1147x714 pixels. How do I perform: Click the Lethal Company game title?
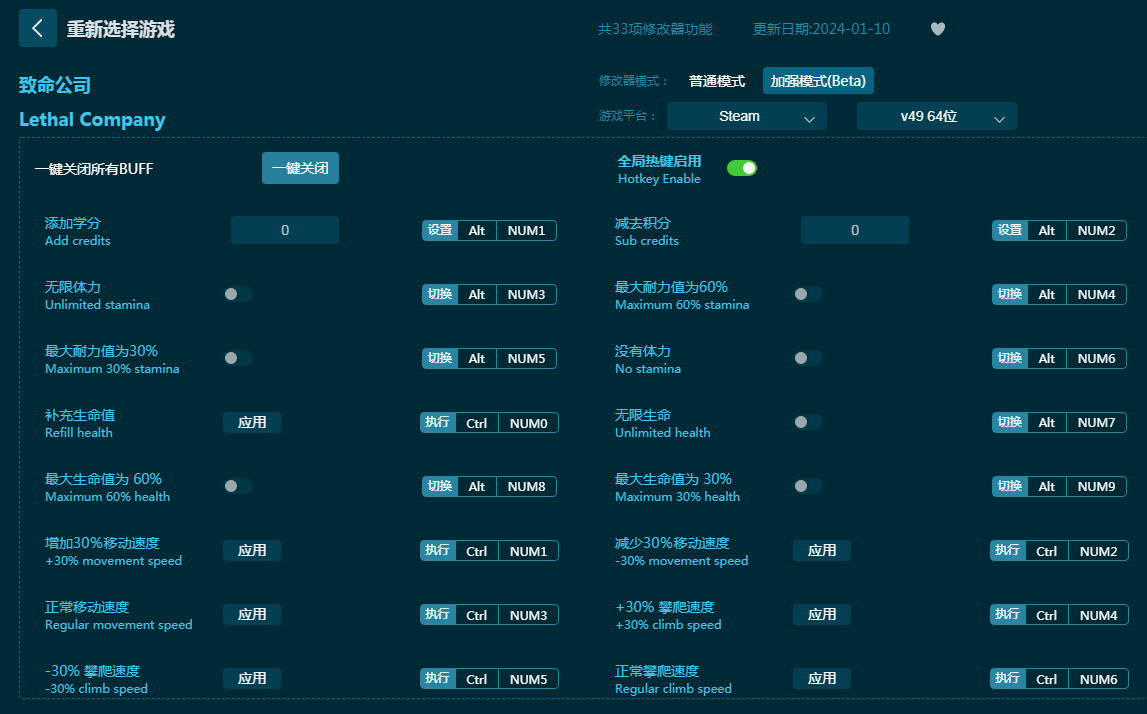pos(92,119)
